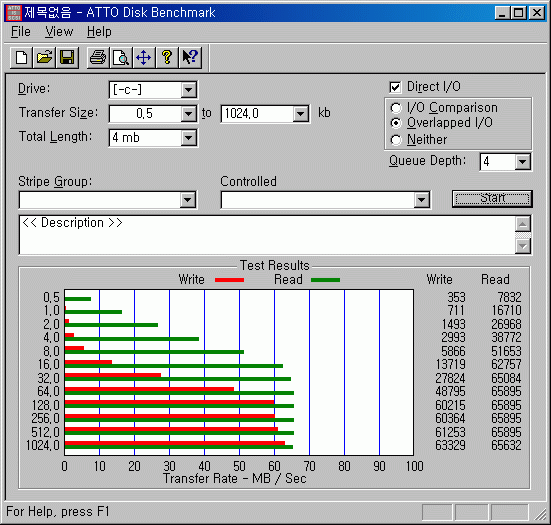Click the Read value 16710
The width and height of the screenshot is (551, 525).
coord(506,310)
